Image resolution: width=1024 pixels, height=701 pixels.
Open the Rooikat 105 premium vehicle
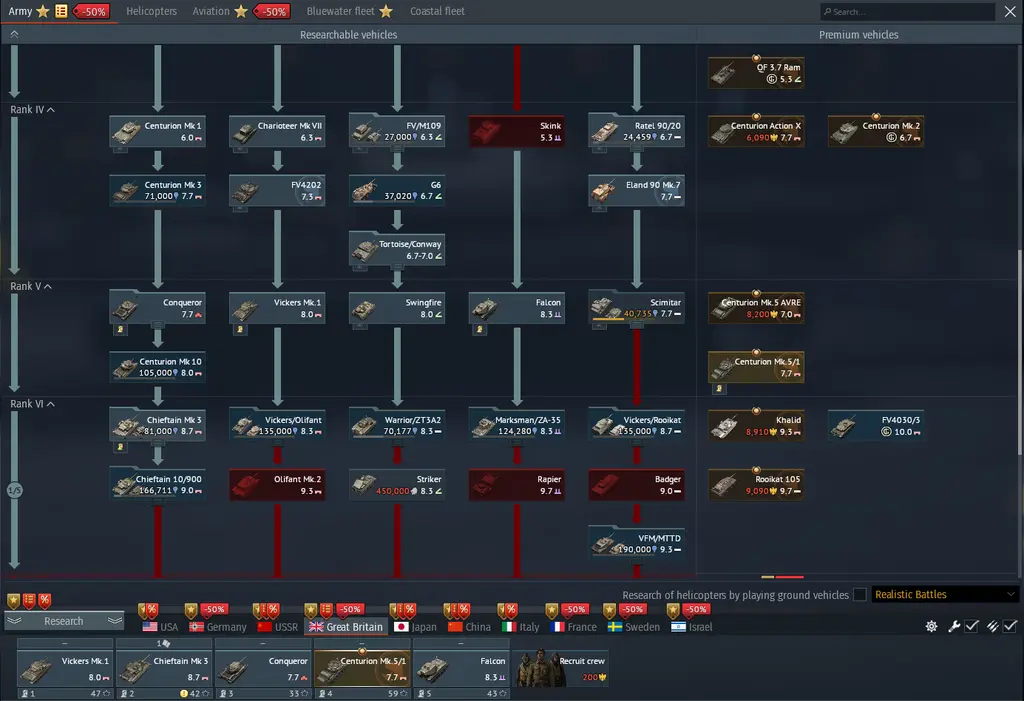(x=756, y=485)
